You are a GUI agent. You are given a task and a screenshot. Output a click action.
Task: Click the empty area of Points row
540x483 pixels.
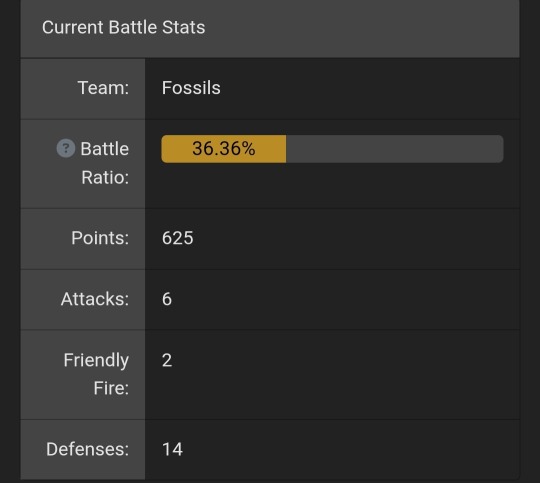coord(356,239)
